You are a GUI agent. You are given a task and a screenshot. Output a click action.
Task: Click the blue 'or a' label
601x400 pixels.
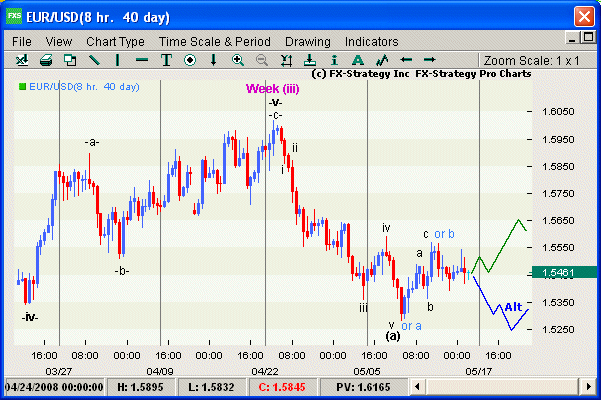point(411,326)
